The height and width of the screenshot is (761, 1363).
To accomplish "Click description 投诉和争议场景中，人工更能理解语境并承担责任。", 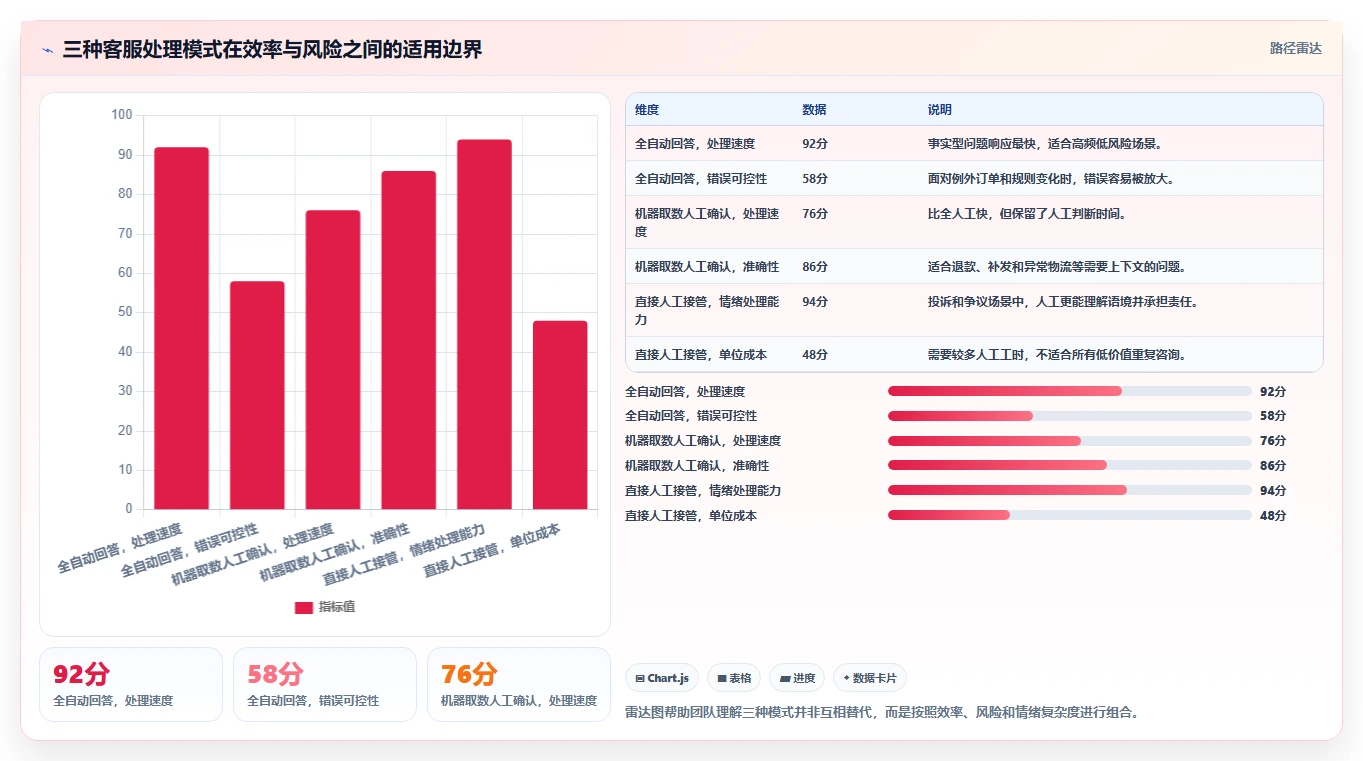I will [x=1063, y=302].
